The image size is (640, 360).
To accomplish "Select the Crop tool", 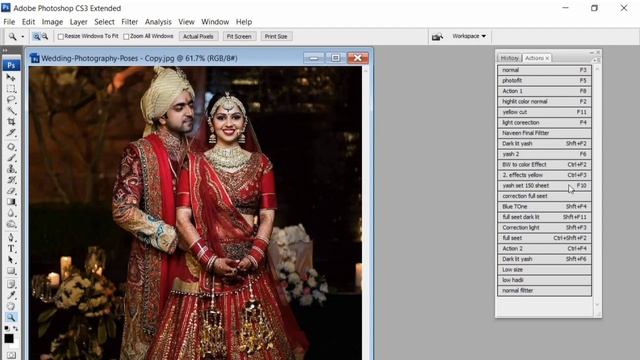I will coord(11,122).
